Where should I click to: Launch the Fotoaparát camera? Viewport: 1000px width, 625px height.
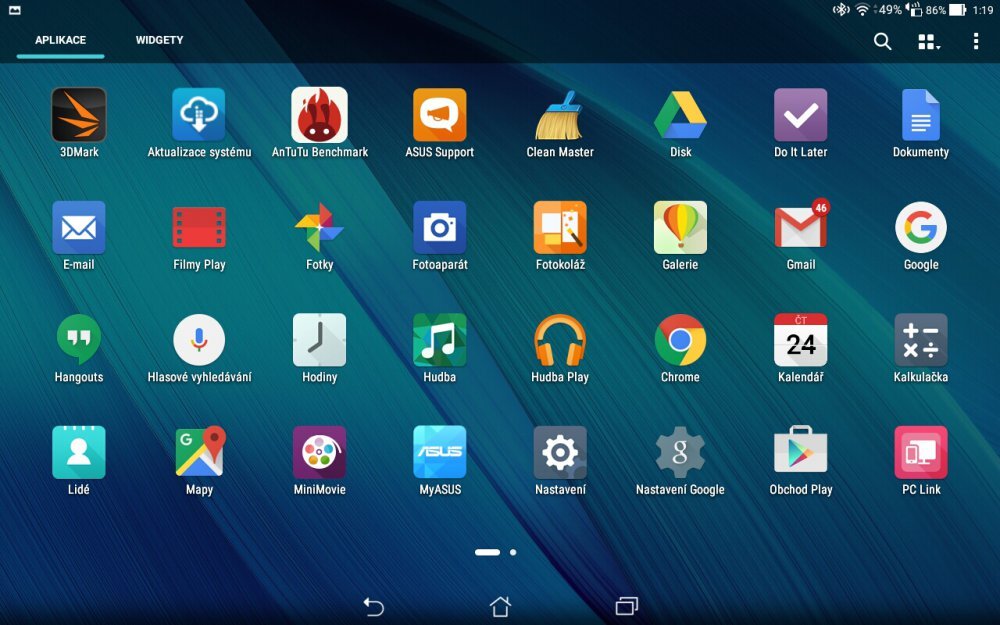(439, 228)
